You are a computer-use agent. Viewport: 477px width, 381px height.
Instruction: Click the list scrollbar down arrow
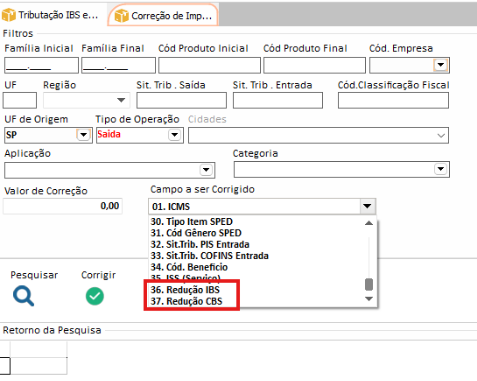(369, 299)
